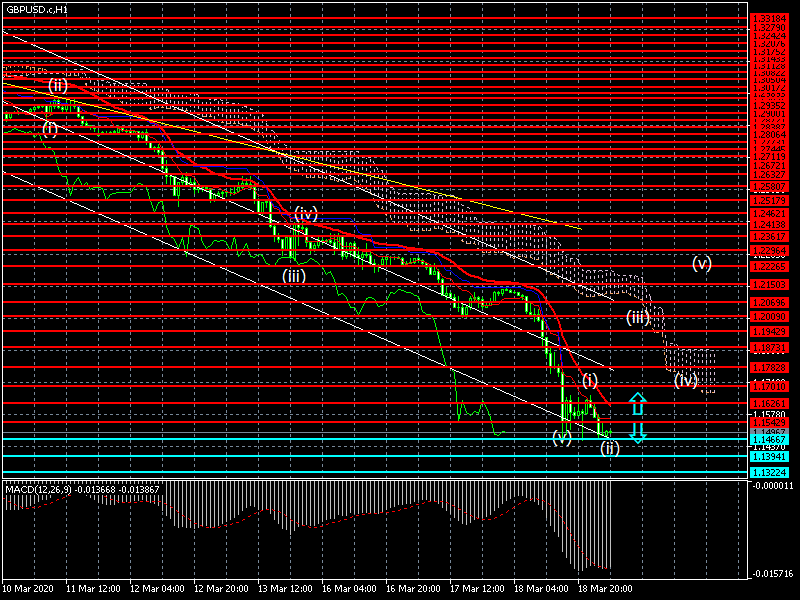Select the 1.33184 price level label
Screen dimensions: 800x600
[x=769, y=19]
